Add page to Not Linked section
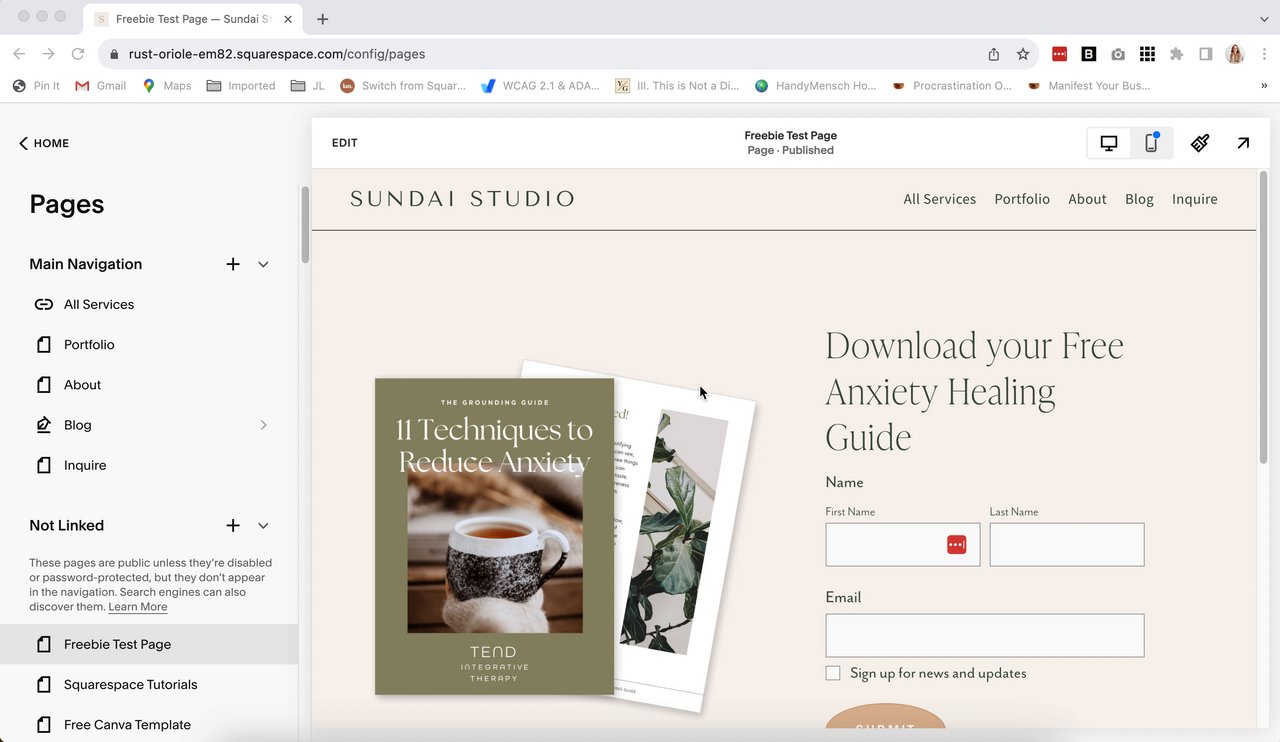Image resolution: width=1280 pixels, height=742 pixels. pos(233,525)
